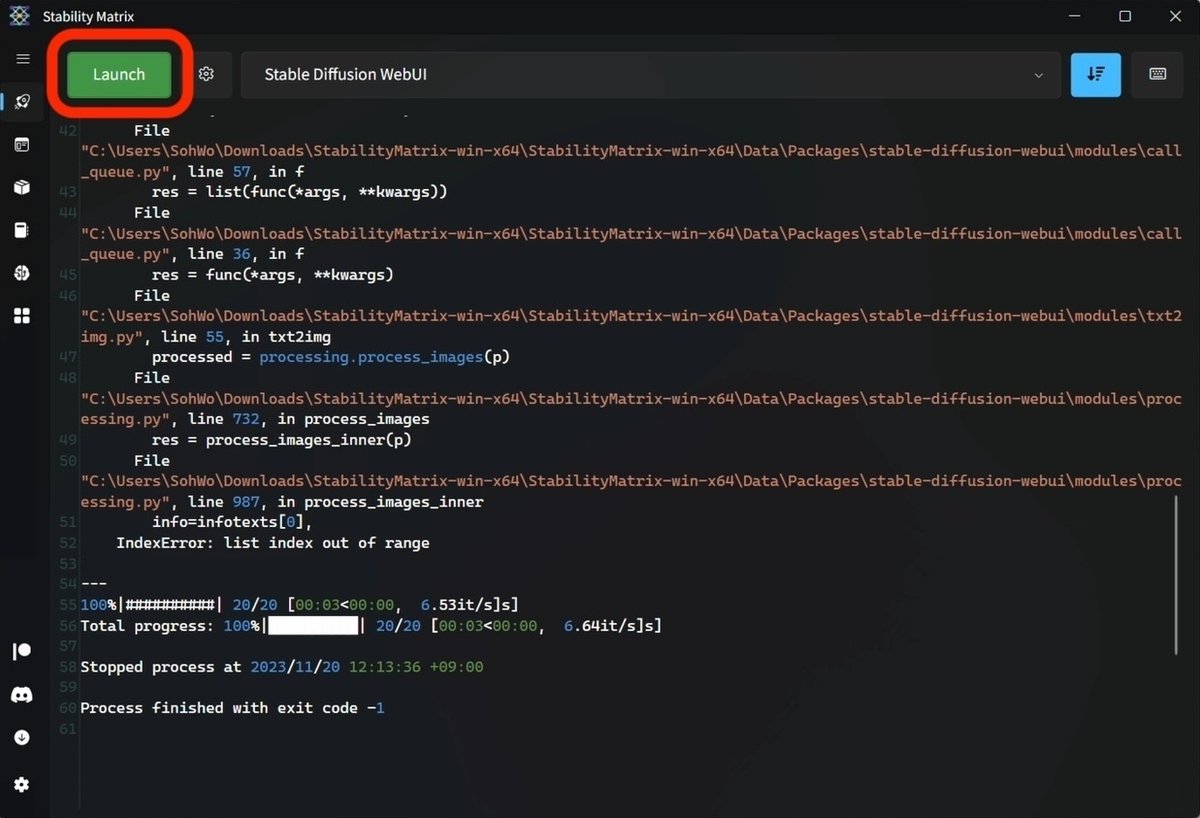The image size is (1200, 818).
Task: Click the 'IndexError: list index out of range' line
Action: (x=273, y=543)
